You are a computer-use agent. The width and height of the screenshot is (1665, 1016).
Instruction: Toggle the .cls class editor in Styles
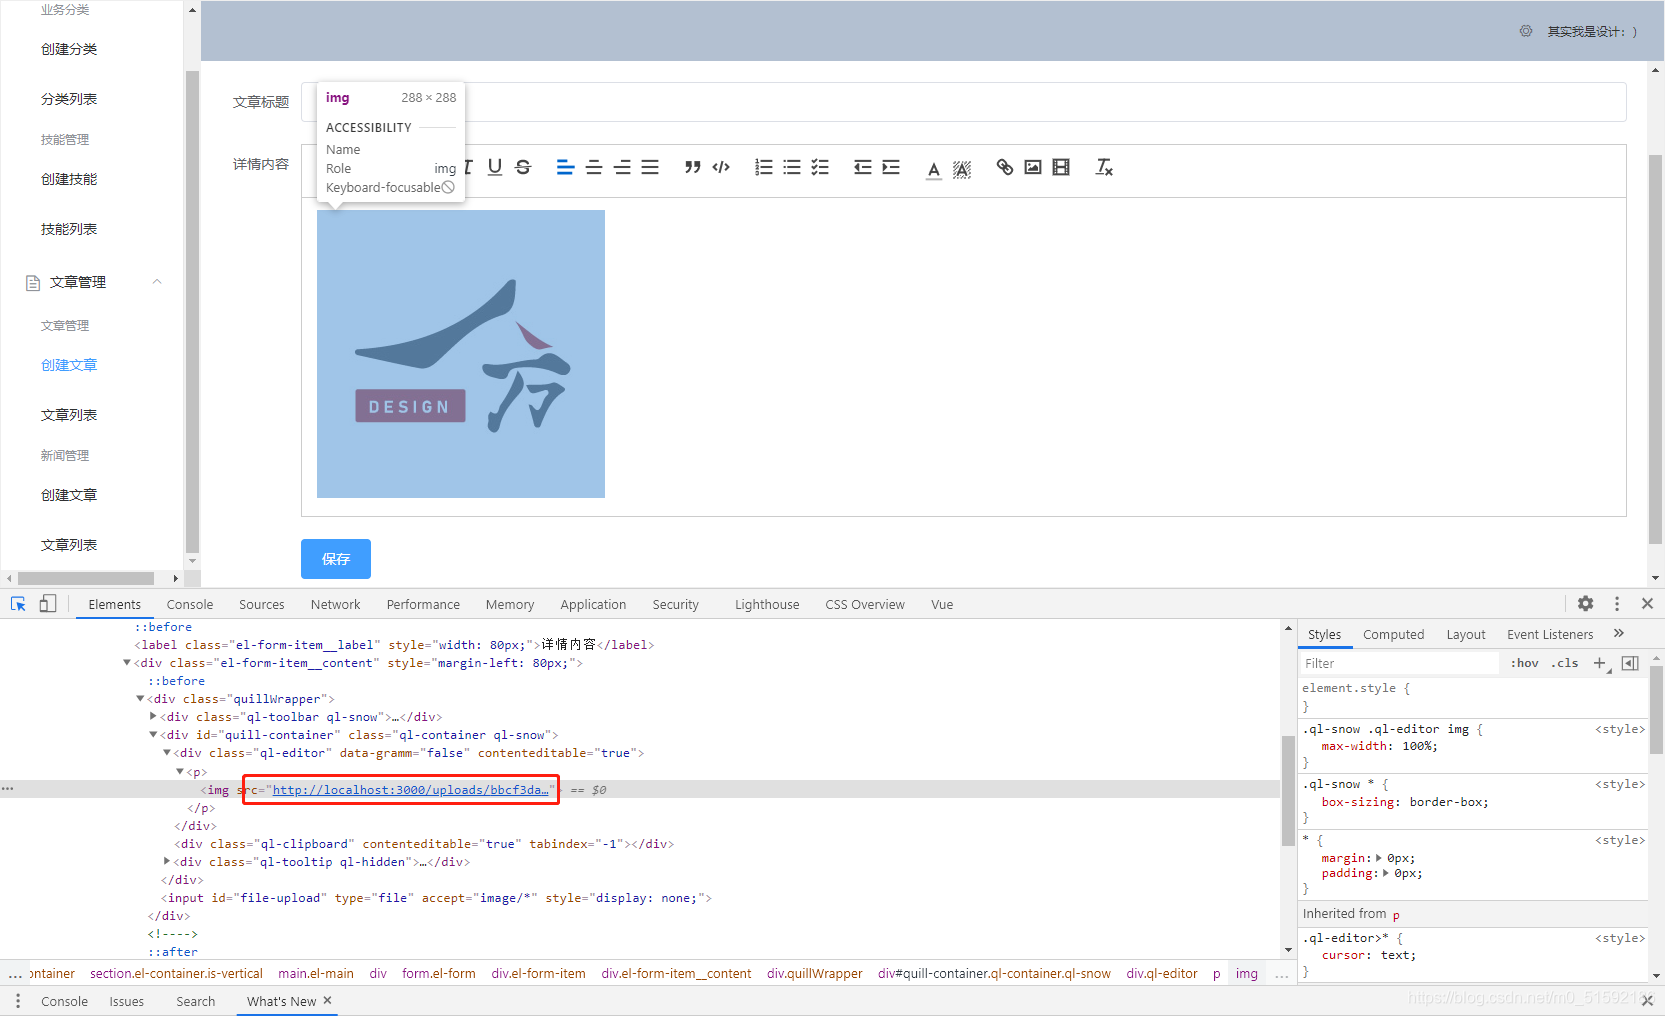1565,662
